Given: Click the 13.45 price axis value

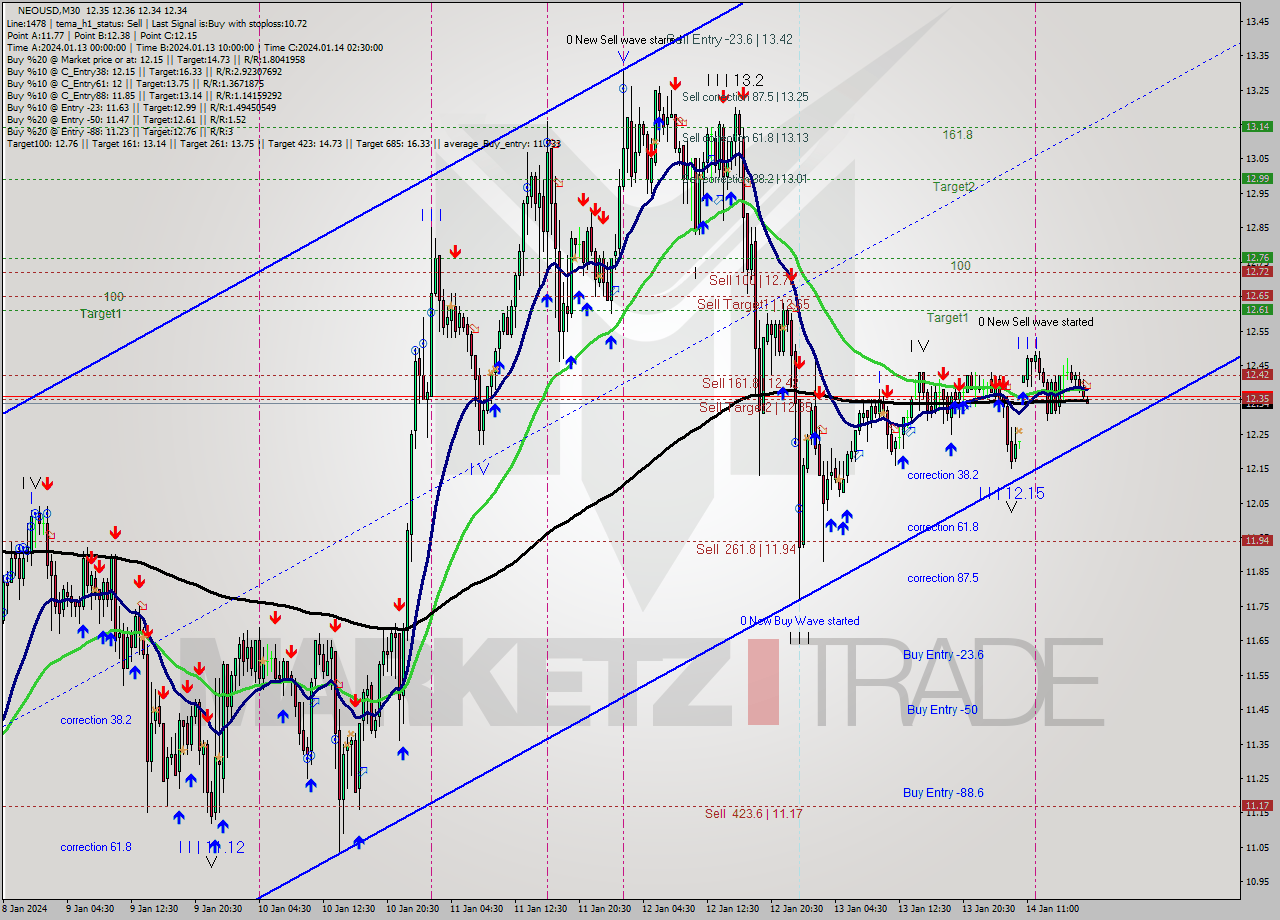Looking at the screenshot, I should click(1257, 21).
